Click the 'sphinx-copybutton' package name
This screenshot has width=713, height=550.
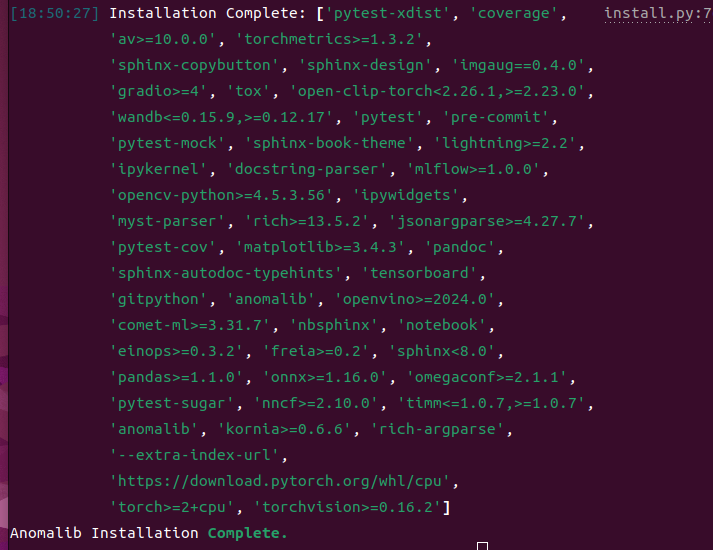click(x=195, y=66)
